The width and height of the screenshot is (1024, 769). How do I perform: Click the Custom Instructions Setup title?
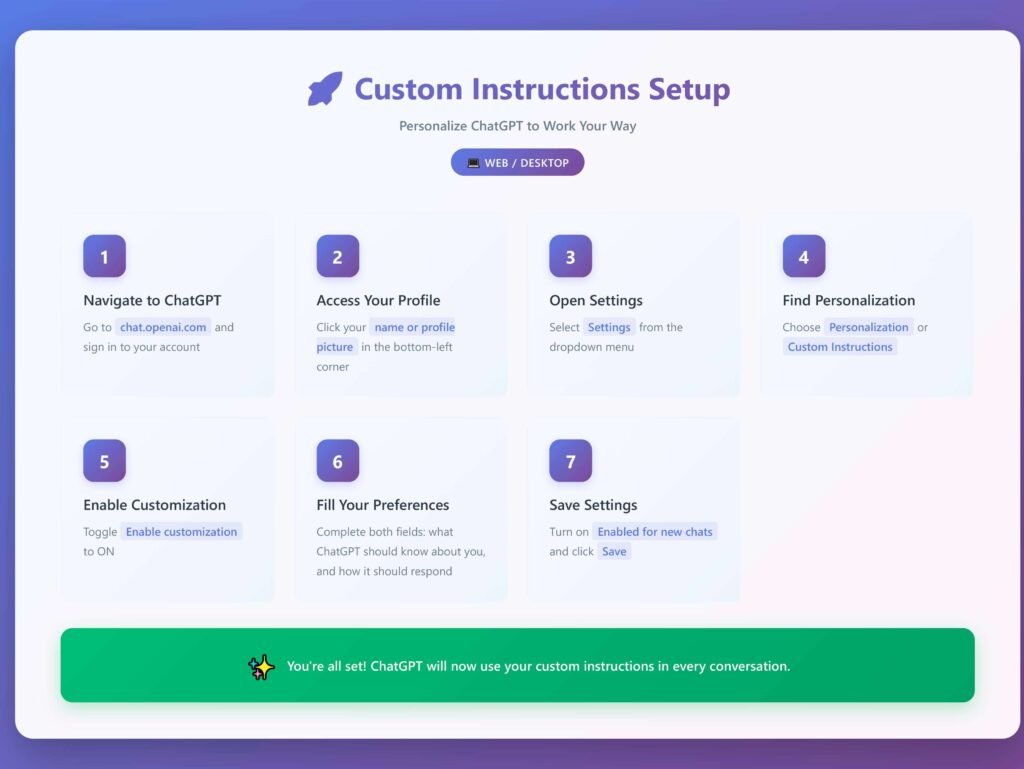[x=542, y=89]
